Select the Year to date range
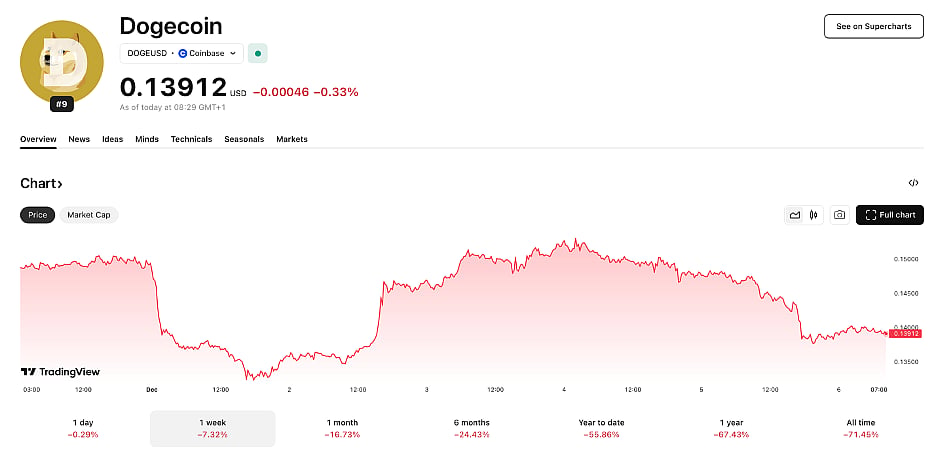 pos(601,428)
